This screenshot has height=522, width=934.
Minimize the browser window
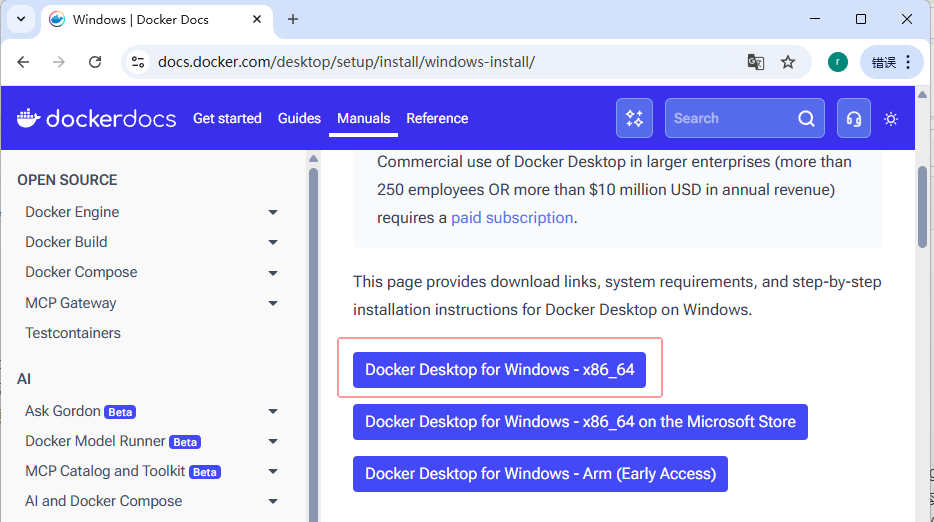tap(815, 19)
